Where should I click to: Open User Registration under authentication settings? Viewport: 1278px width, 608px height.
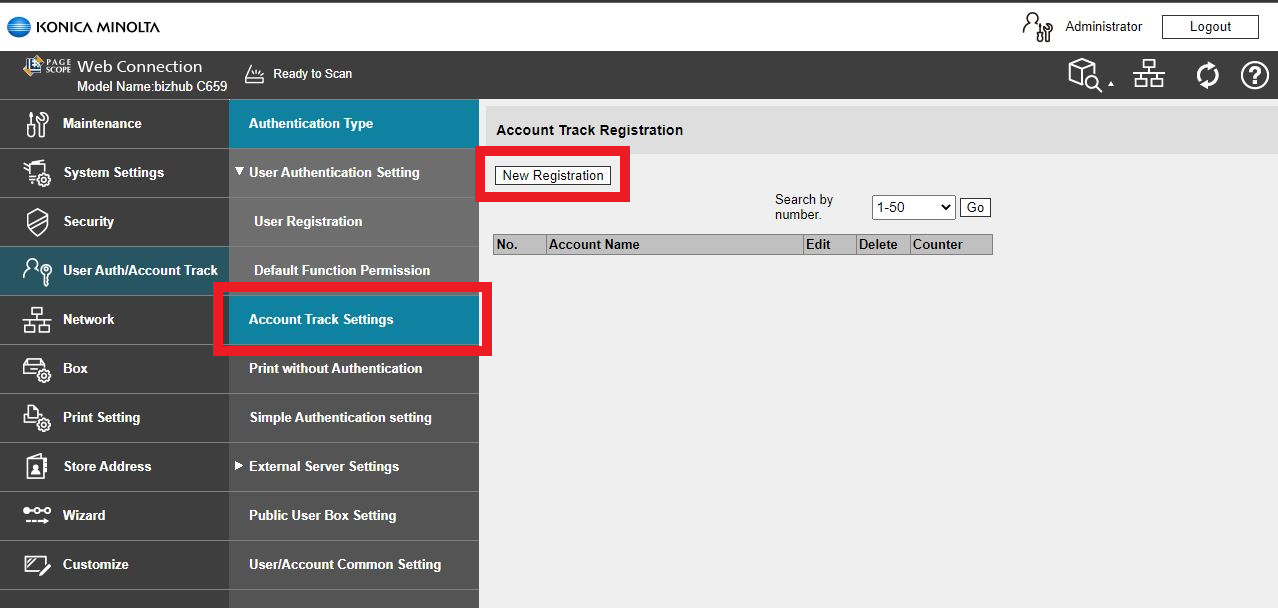(x=308, y=222)
